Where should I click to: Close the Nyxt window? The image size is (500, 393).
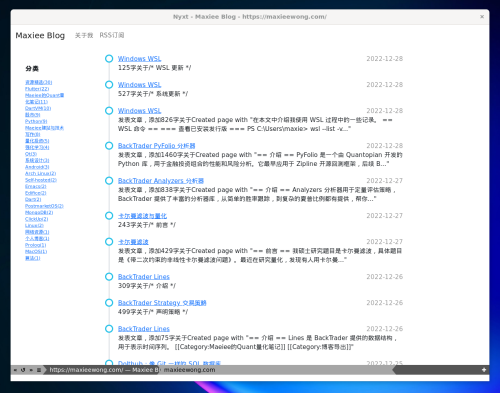pyautogui.click(x=482, y=16)
